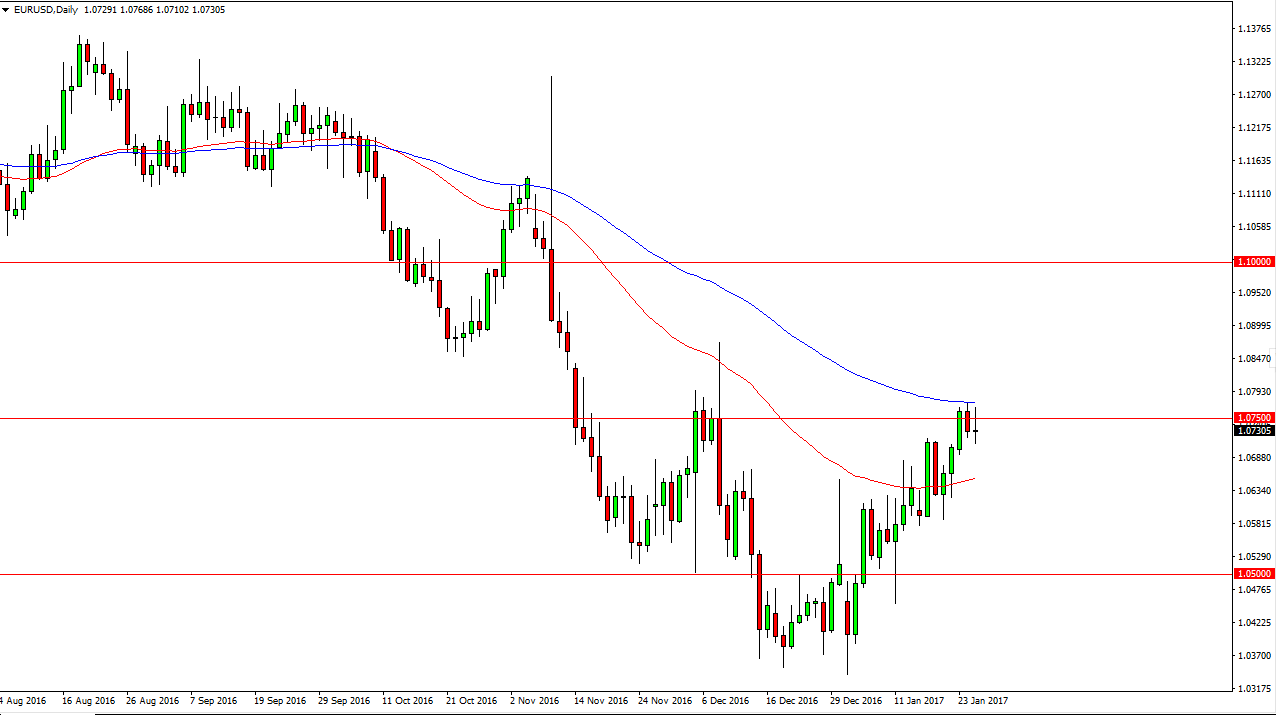Click the 16 Aug 2016 date label
This screenshot has height=715, width=1276.
[87, 700]
